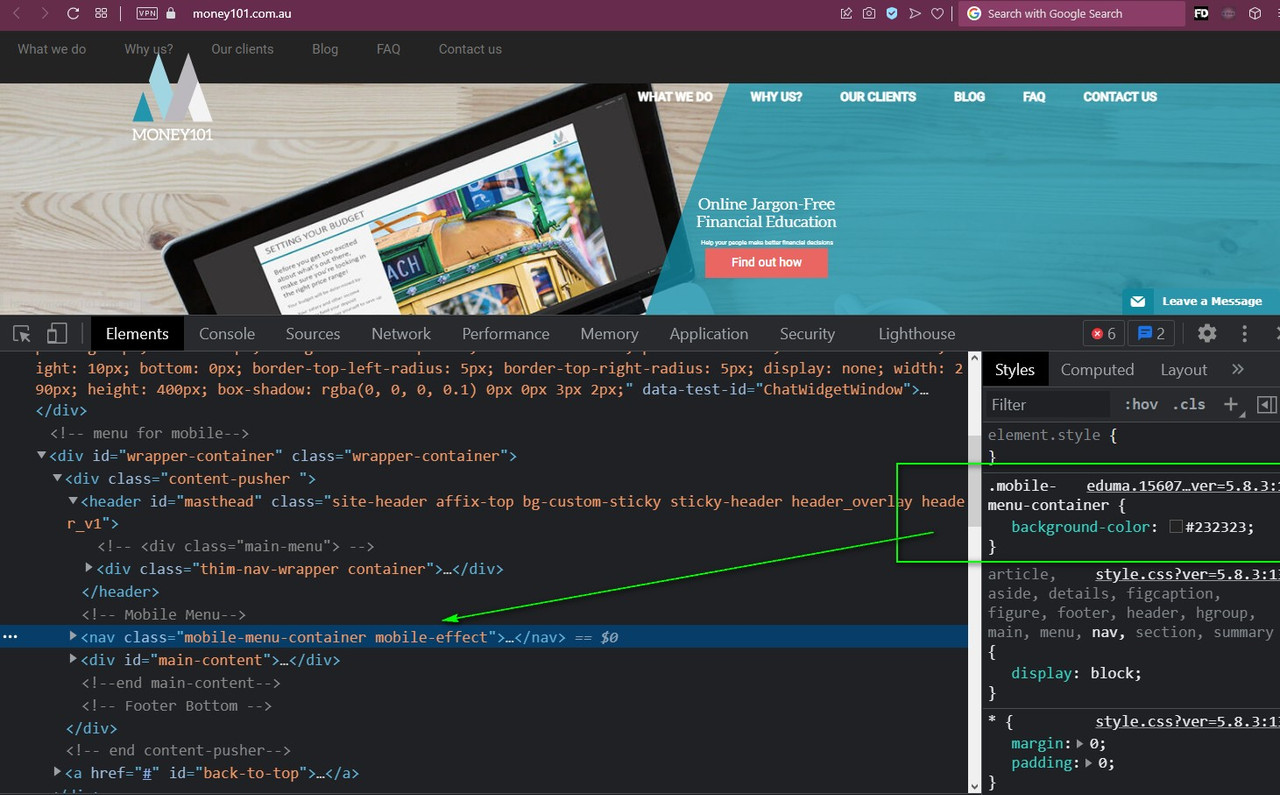Click the blue issues badge showing 2

1151,334
